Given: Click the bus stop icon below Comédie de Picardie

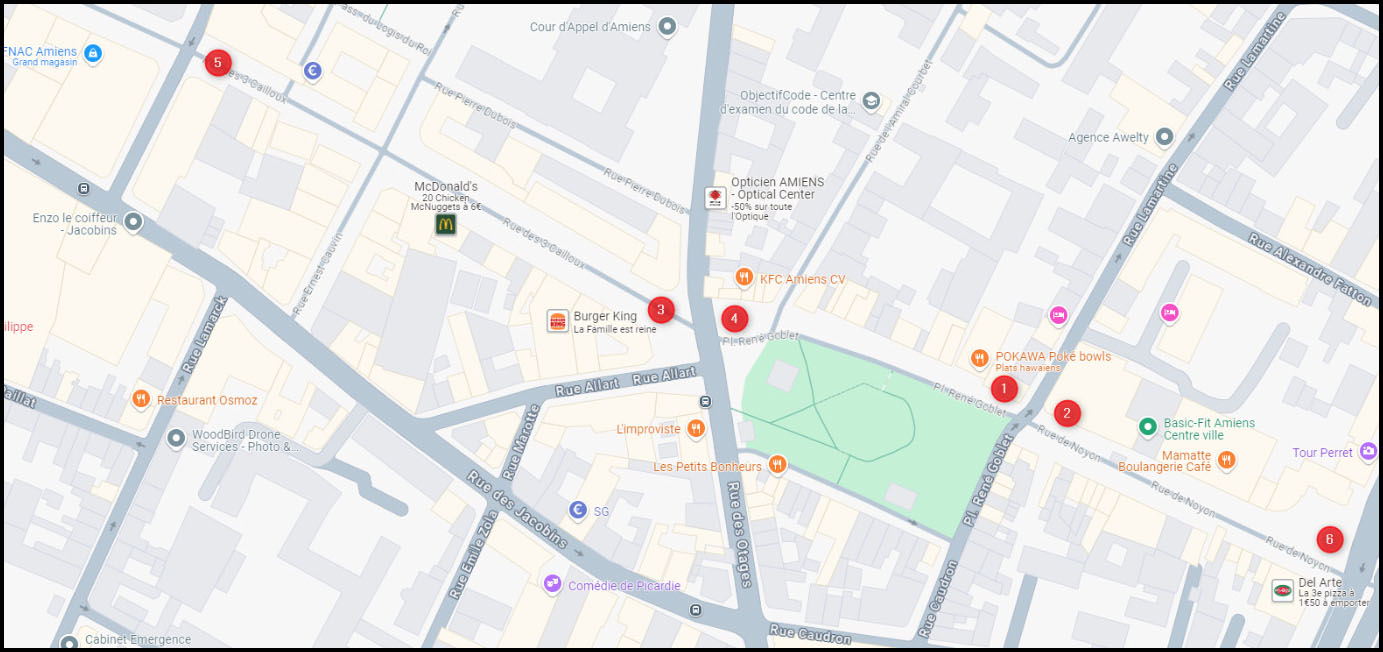Looking at the screenshot, I should [695, 609].
